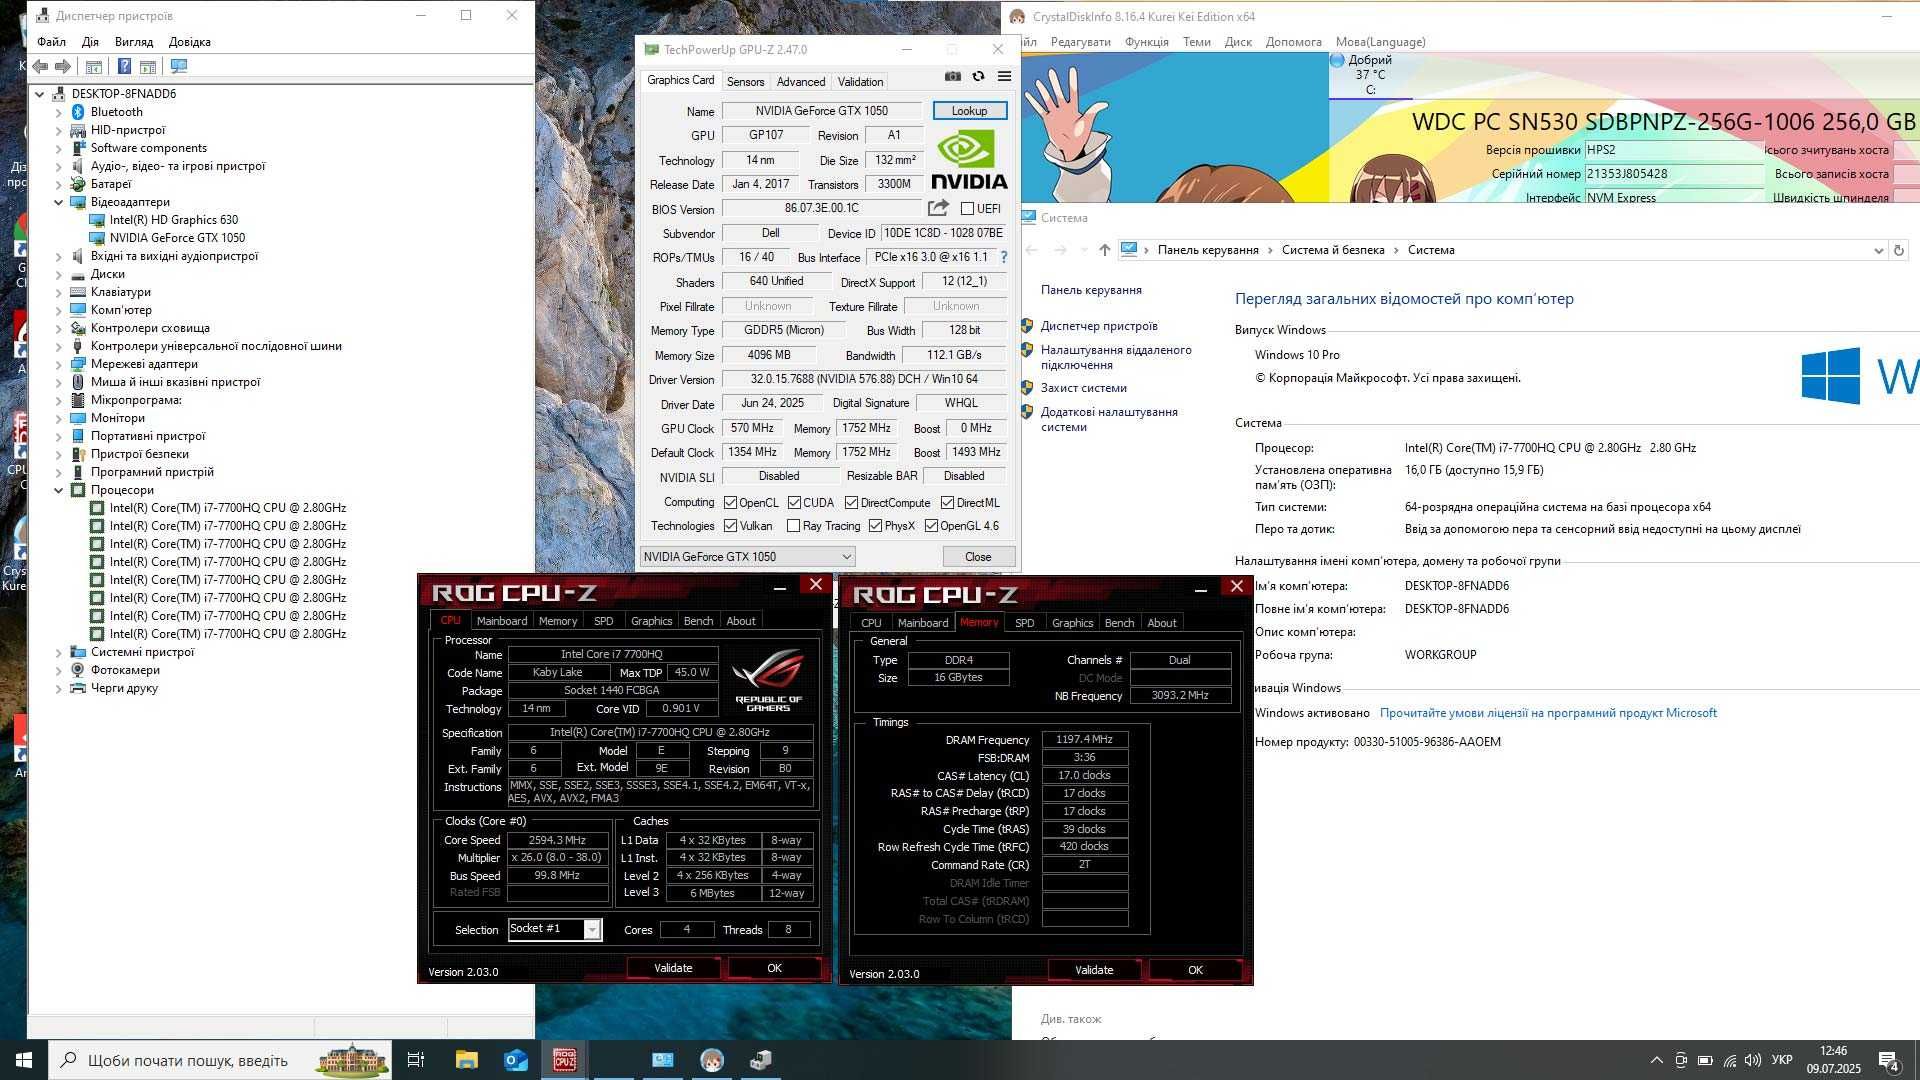Screen dimensions: 1920x1080
Task: Switch to the Sensors tab in GPU-Z
Action: pyautogui.click(x=745, y=82)
